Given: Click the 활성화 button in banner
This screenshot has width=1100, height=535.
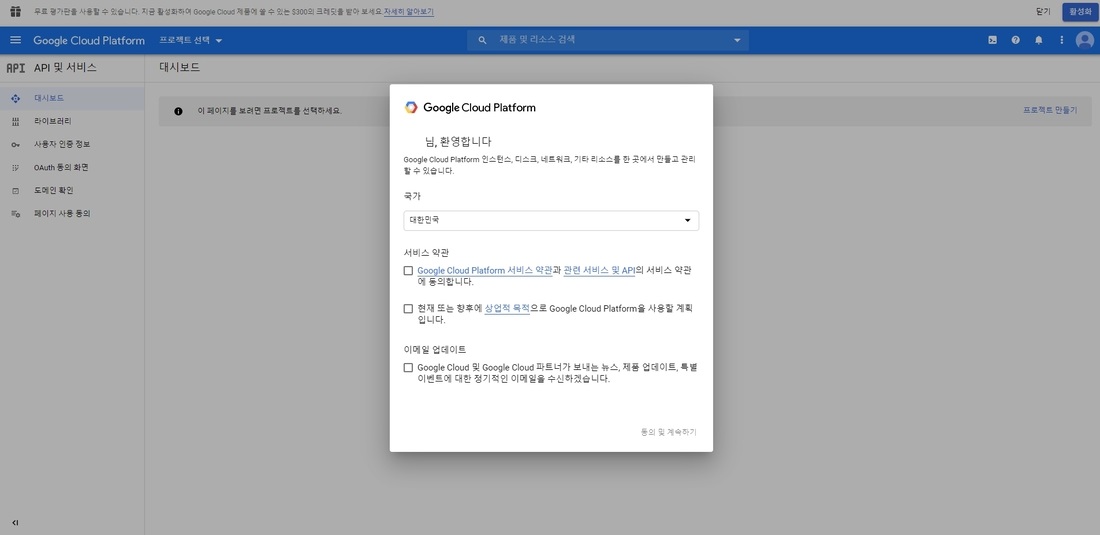Looking at the screenshot, I should tap(1080, 12).
